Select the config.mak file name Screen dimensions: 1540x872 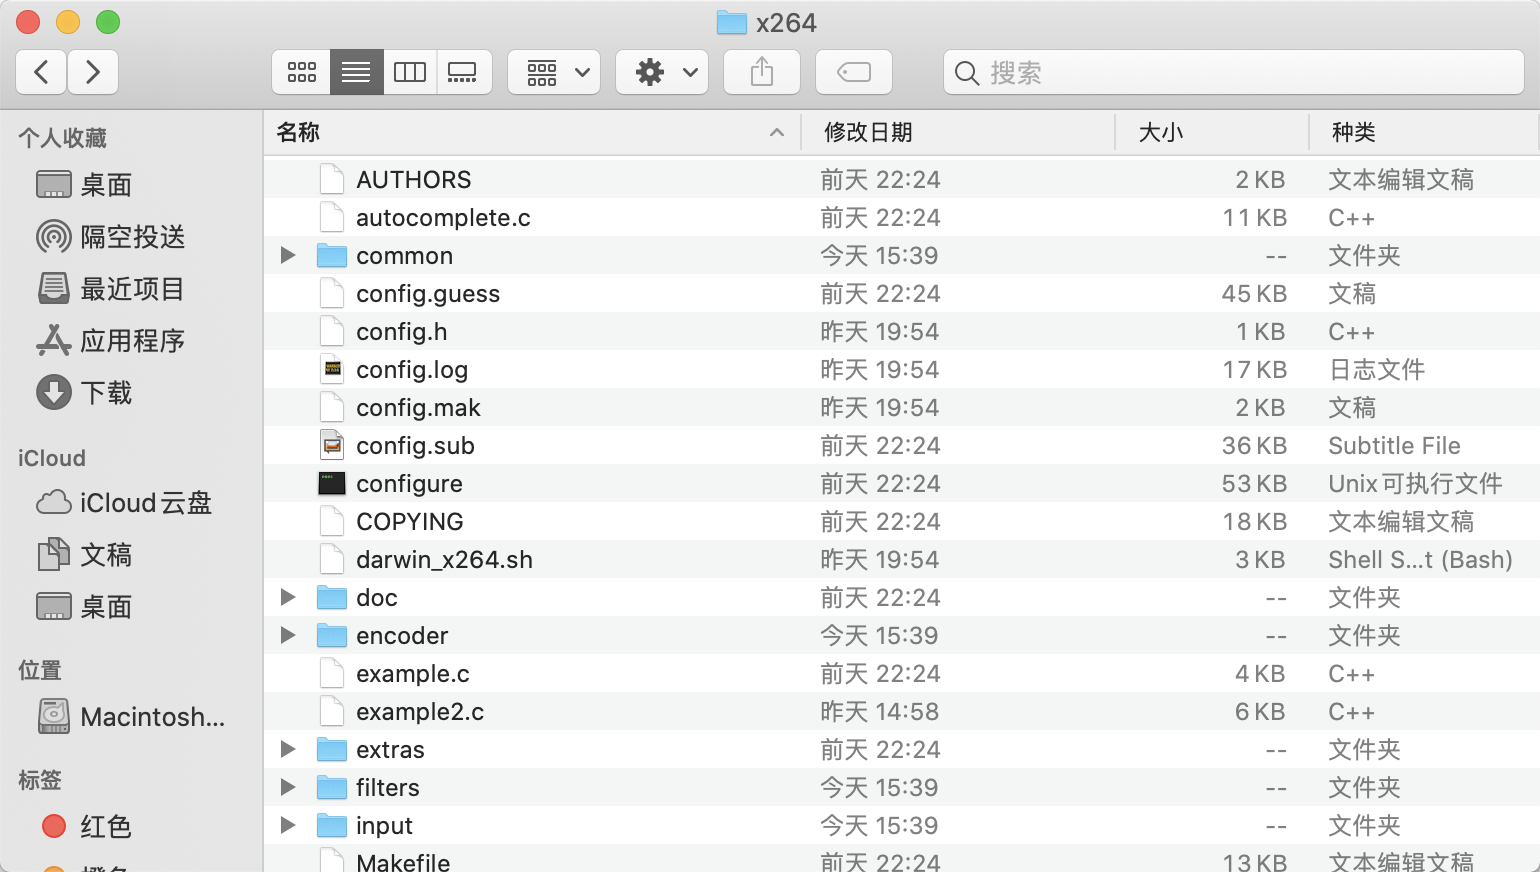[418, 408]
